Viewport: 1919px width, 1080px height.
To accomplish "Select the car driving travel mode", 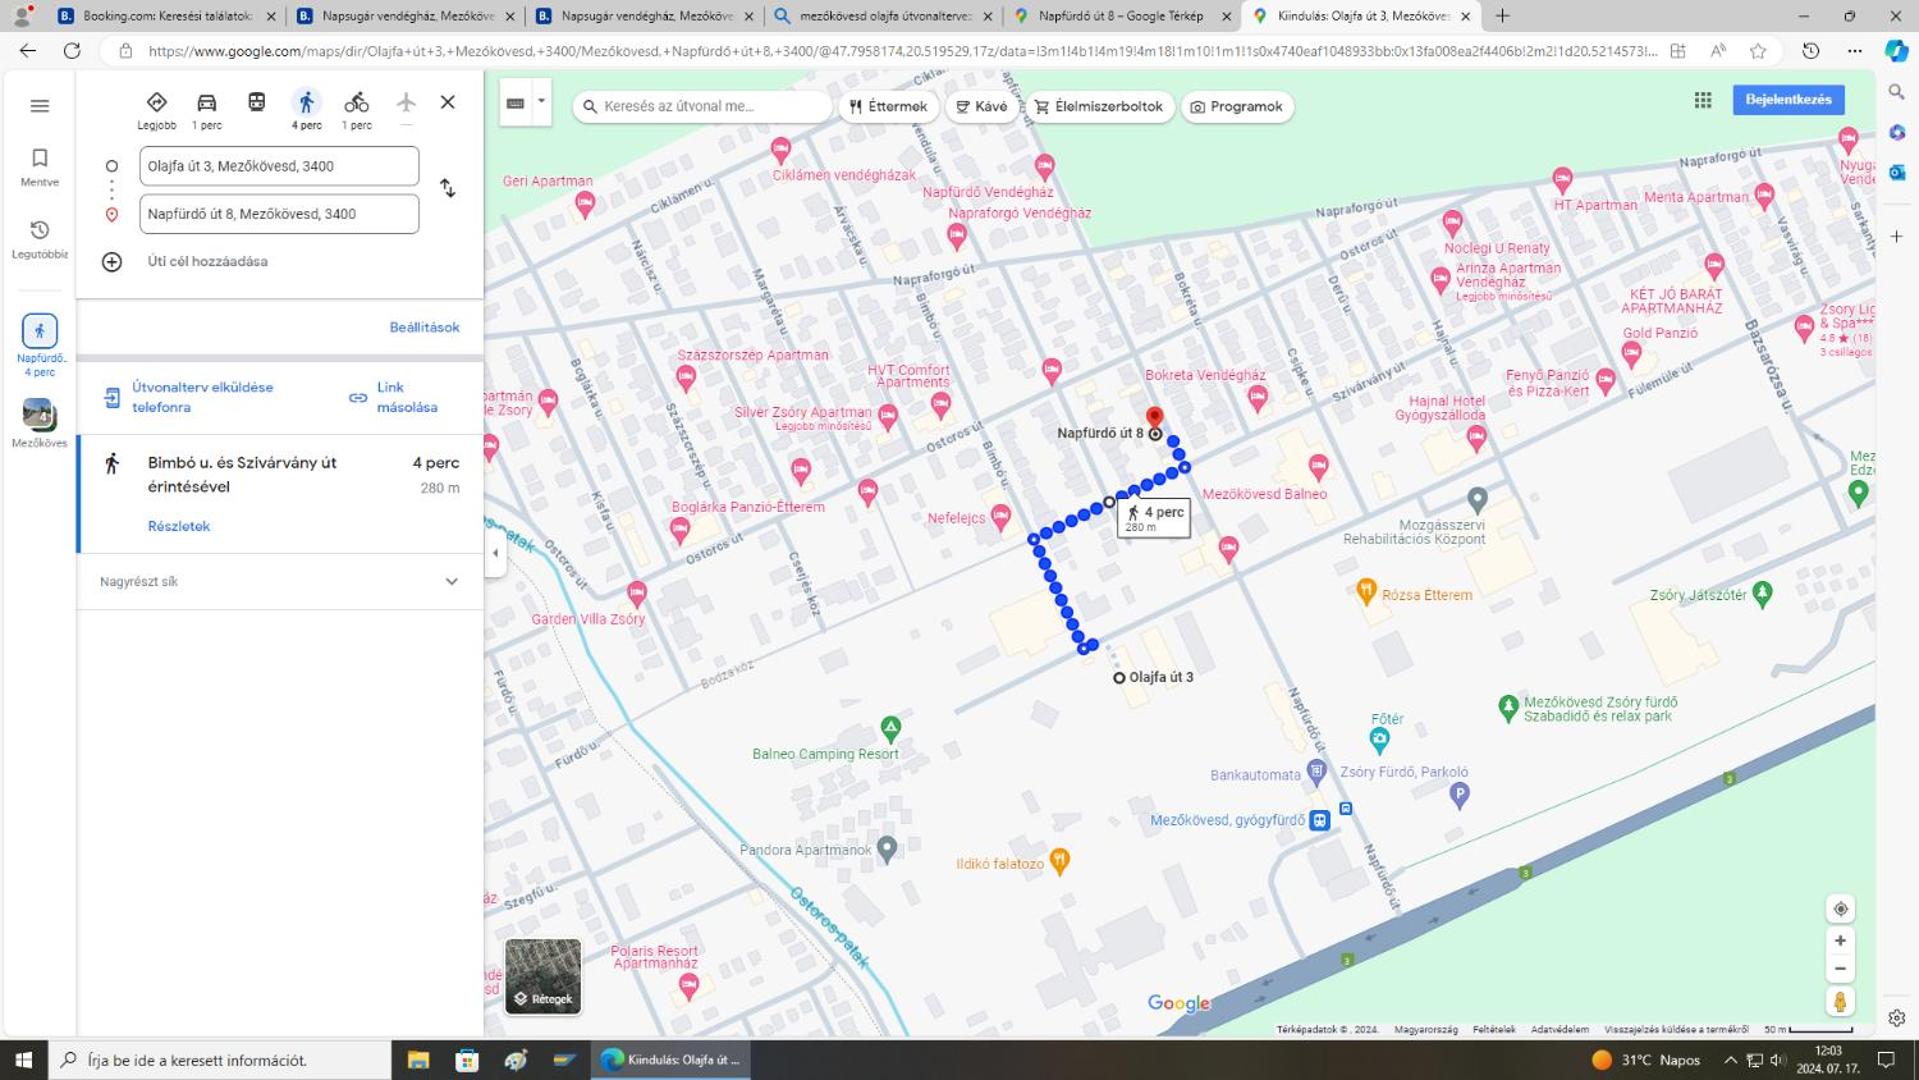I will click(207, 110).
